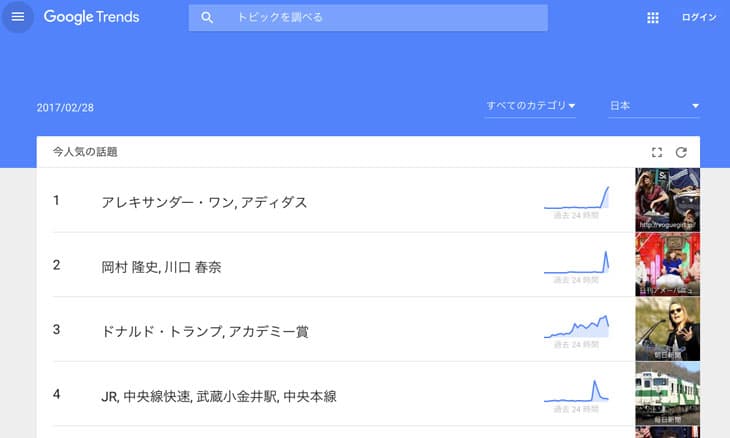Expand the すべてのカテゴリ category dropdown

point(531,106)
